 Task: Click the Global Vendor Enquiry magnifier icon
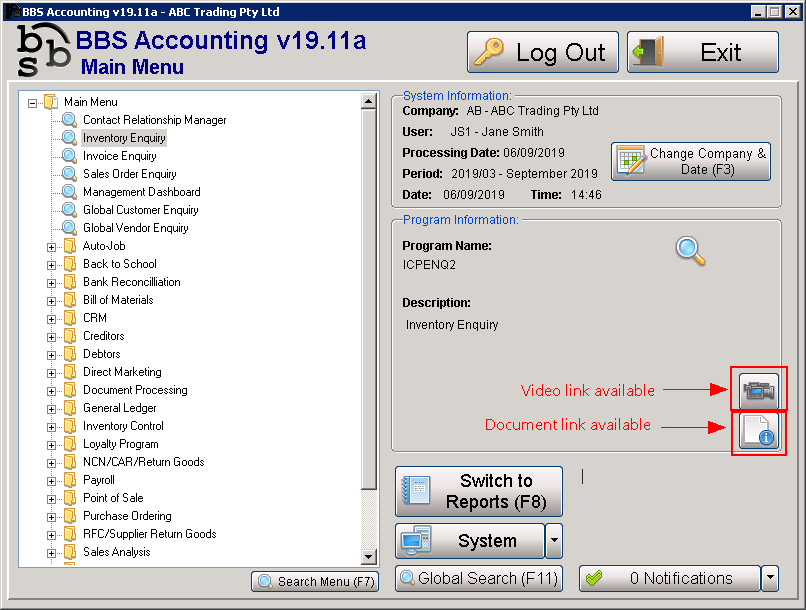69,228
